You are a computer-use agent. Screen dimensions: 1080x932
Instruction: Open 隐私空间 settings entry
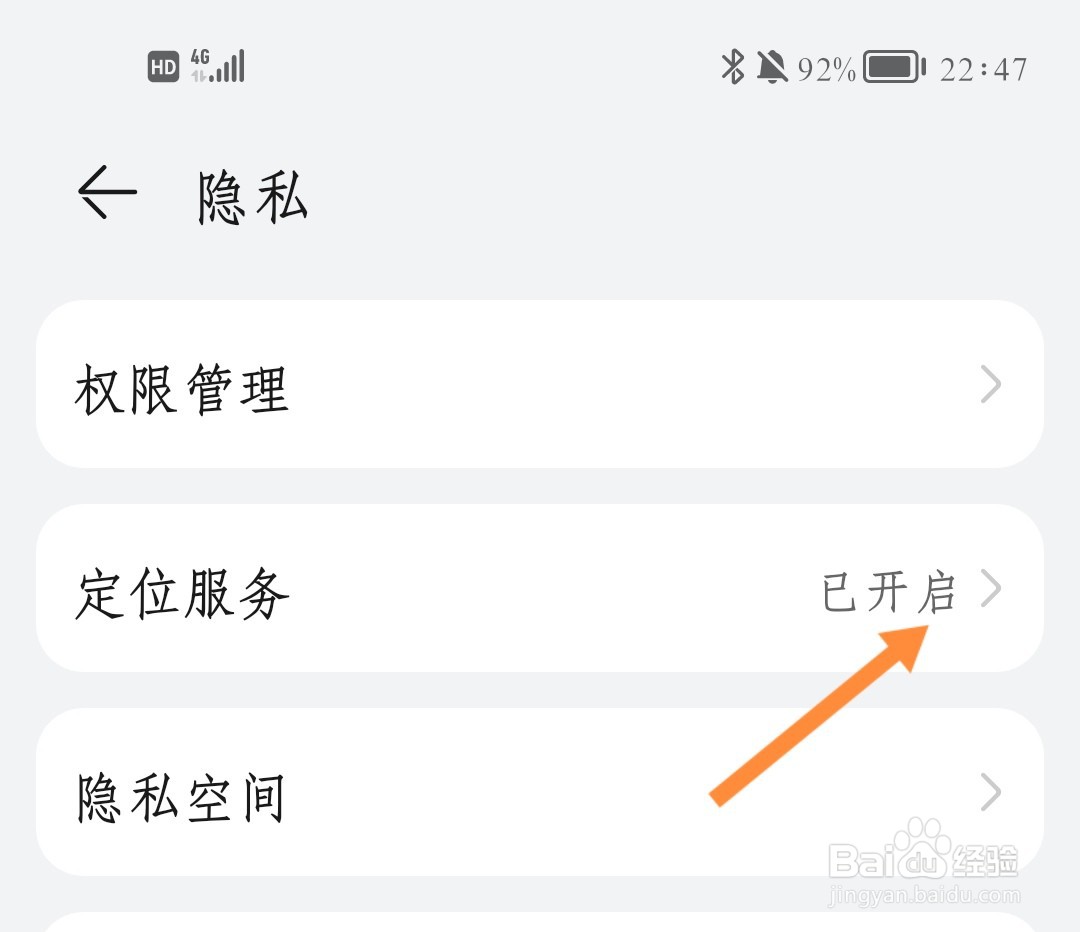pyautogui.click(x=540, y=792)
